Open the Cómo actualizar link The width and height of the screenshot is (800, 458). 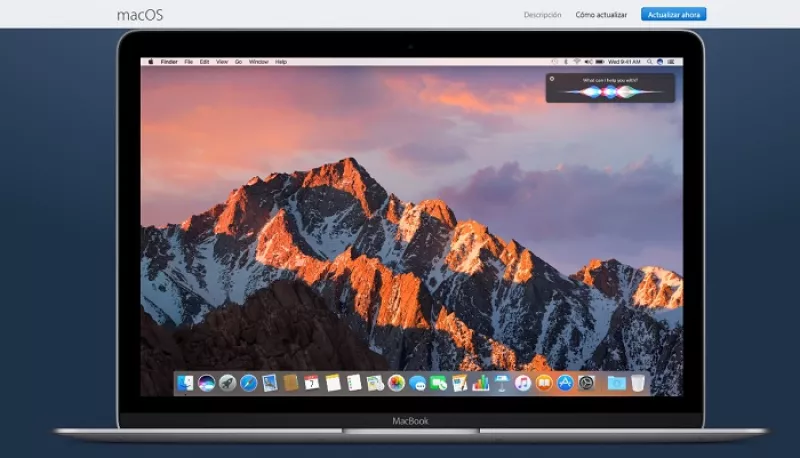coord(601,15)
